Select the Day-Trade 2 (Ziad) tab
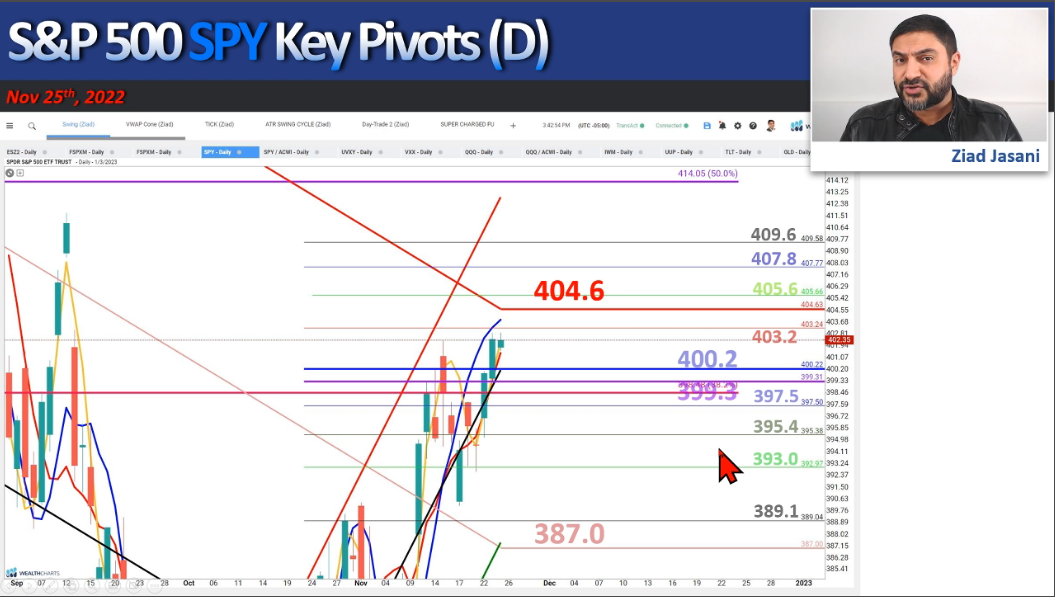Screen dimensions: 1055x597 (386, 125)
